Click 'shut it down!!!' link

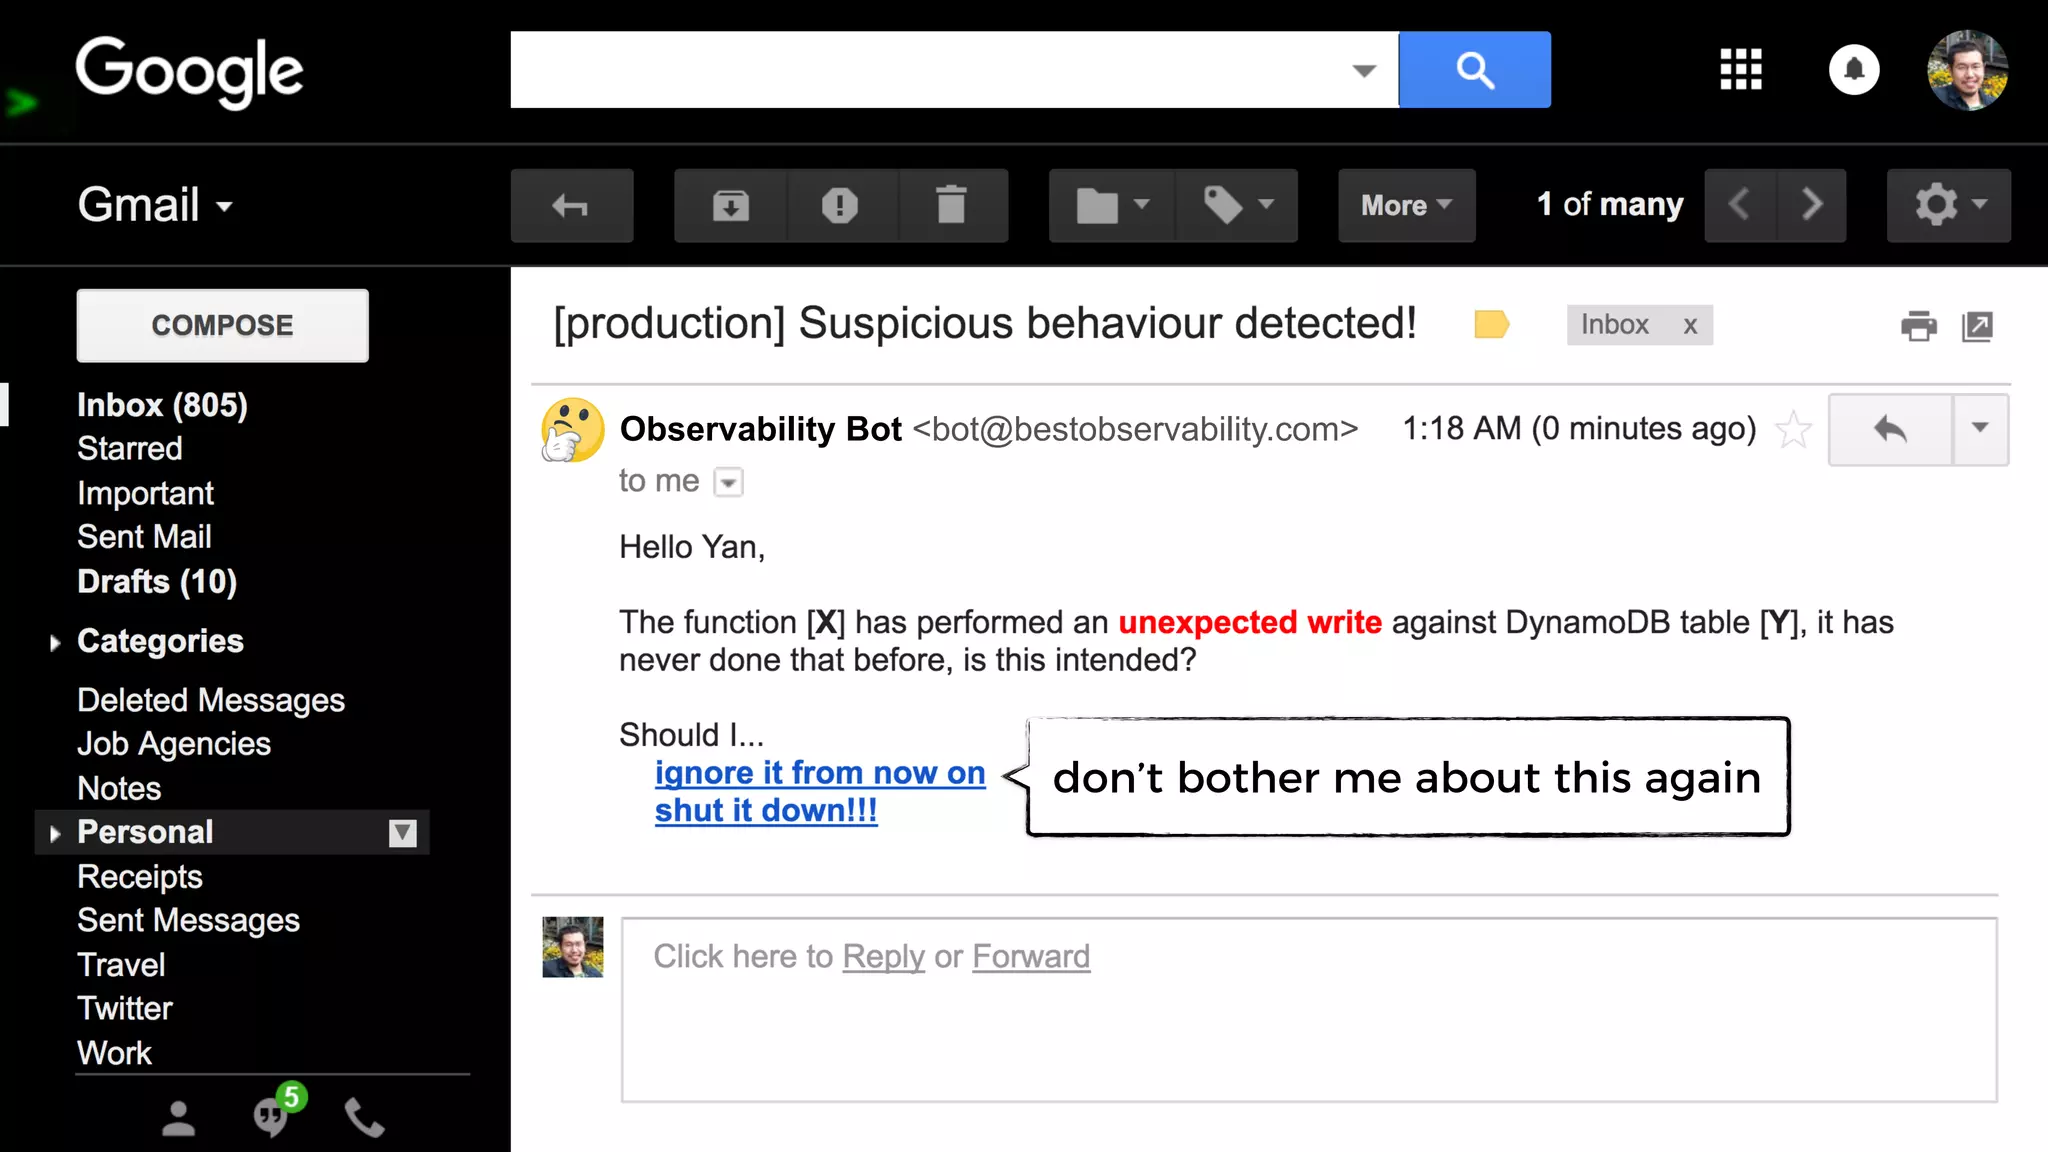[x=766, y=811]
